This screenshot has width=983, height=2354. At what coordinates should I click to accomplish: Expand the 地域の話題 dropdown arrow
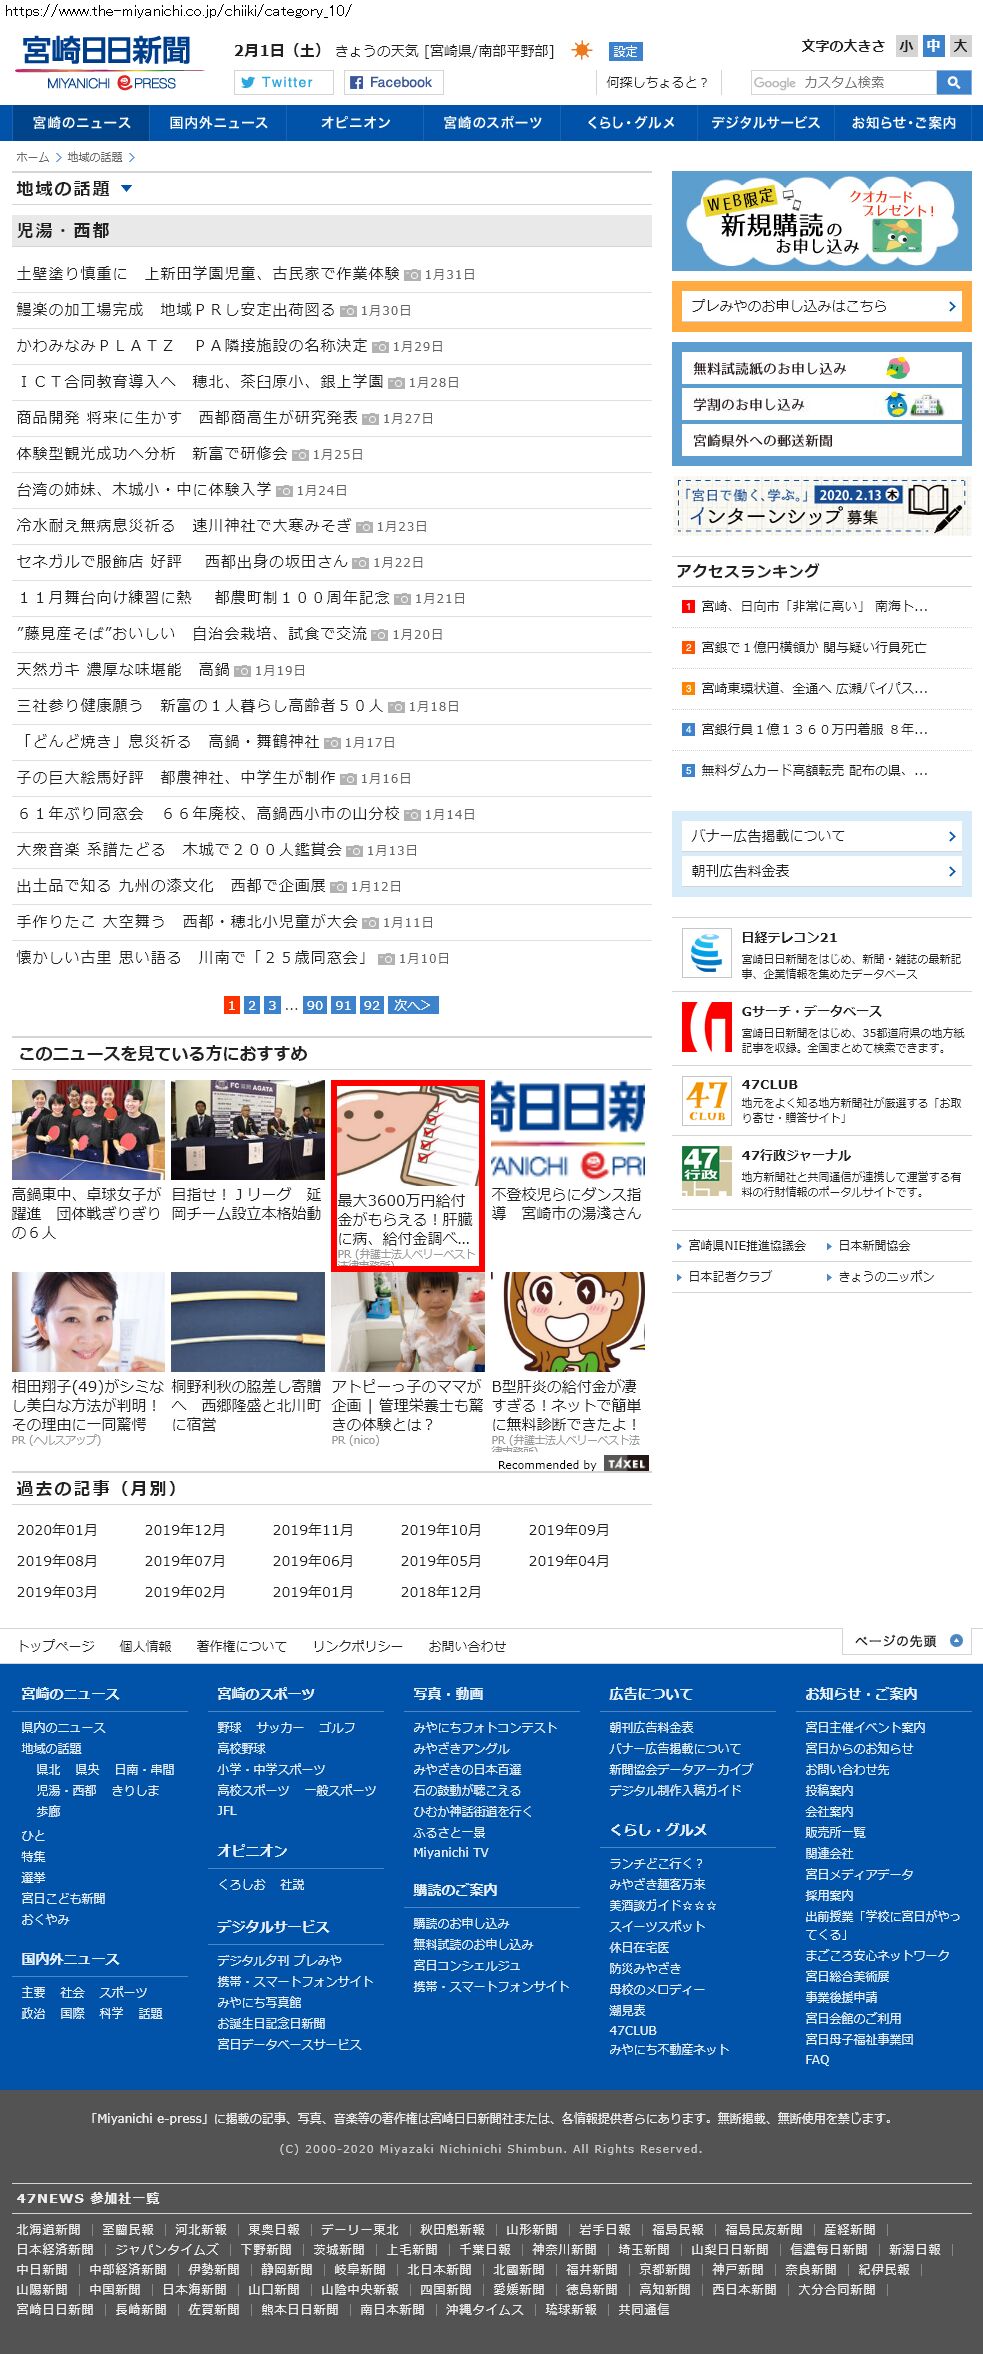(126, 188)
